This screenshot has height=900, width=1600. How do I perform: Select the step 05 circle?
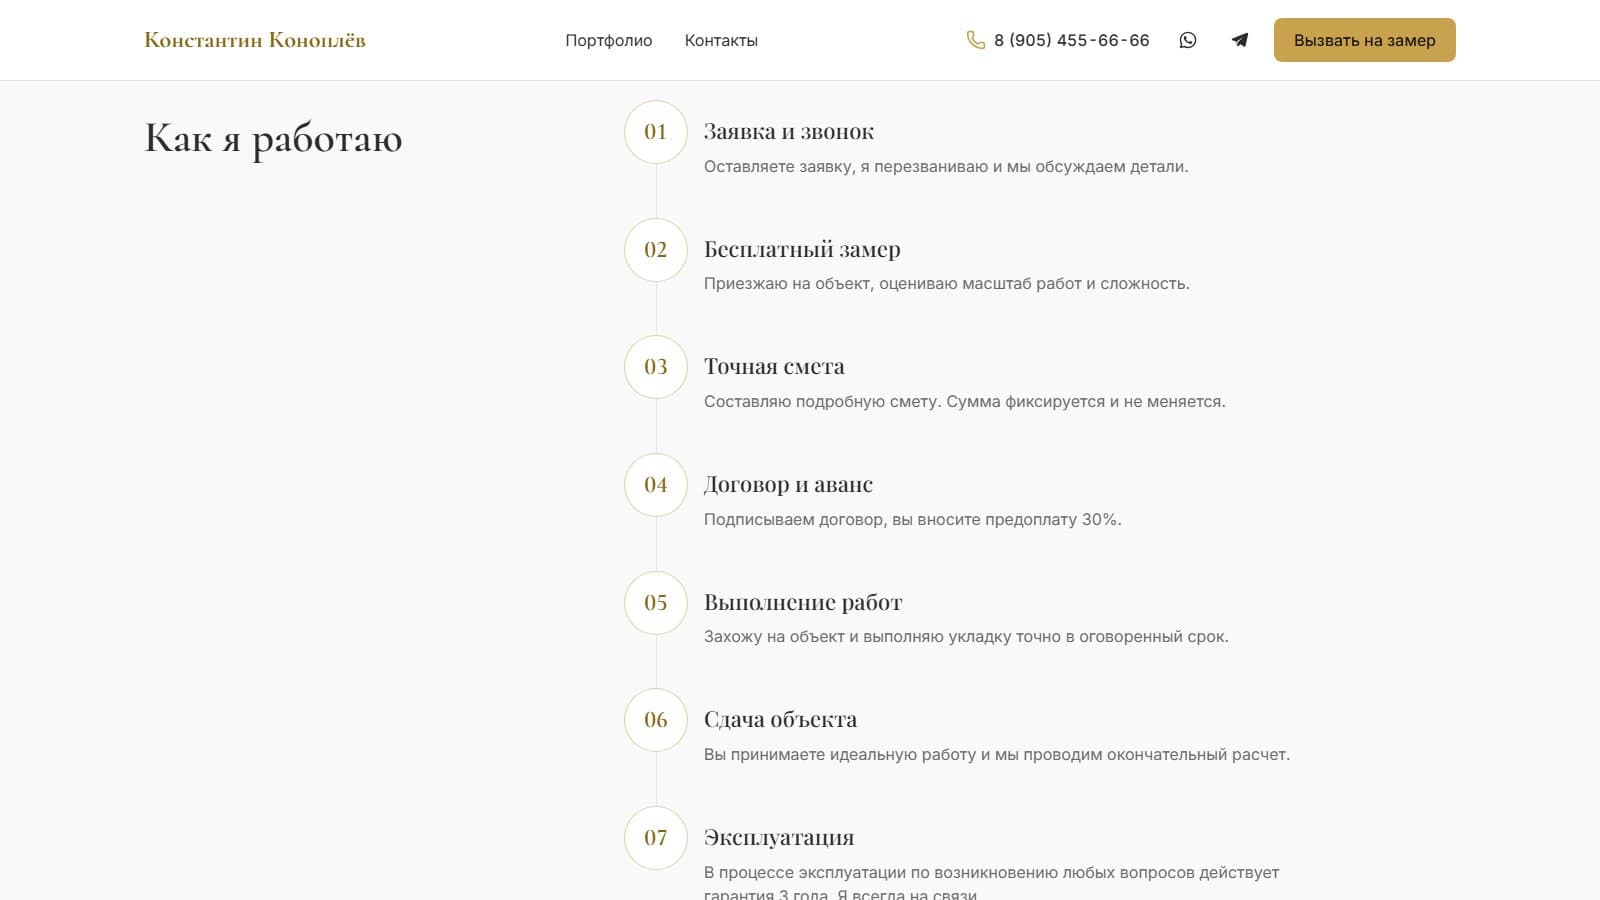click(656, 603)
